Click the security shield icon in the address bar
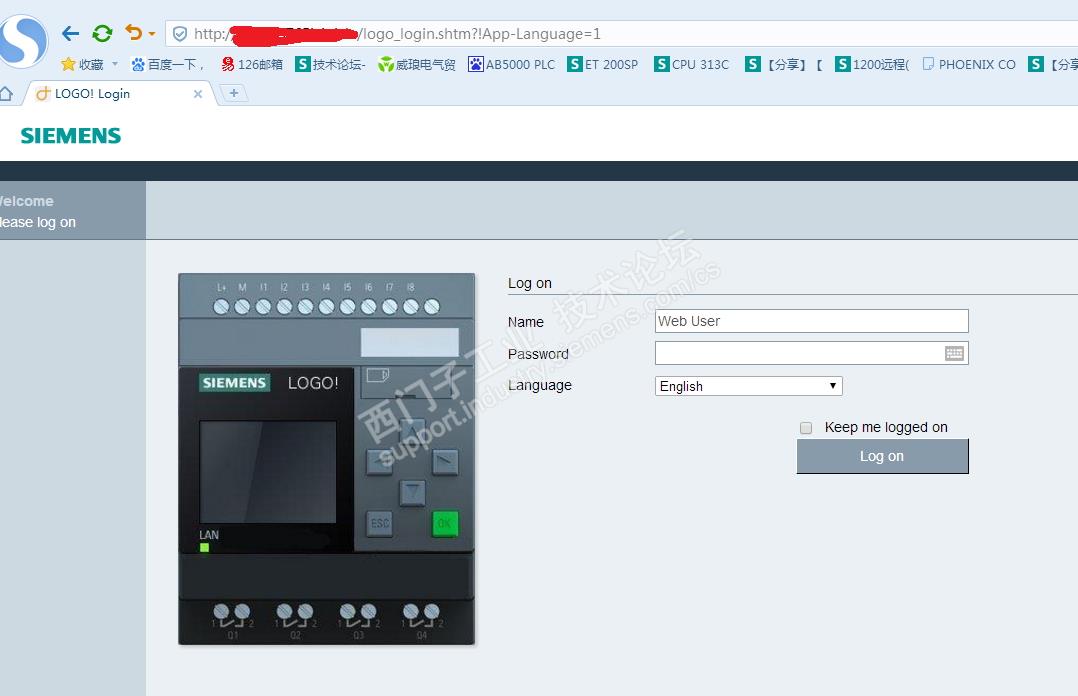 click(180, 34)
